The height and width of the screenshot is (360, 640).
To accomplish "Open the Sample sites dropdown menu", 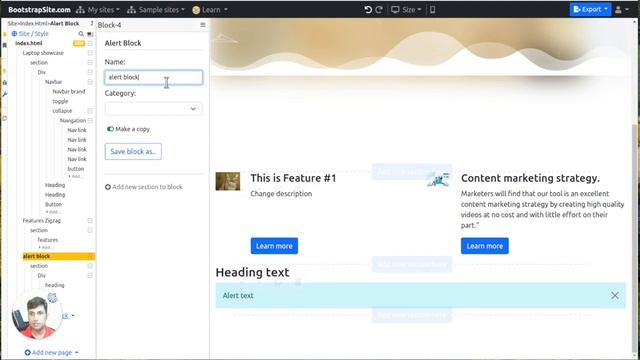I will [x=156, y=9].
